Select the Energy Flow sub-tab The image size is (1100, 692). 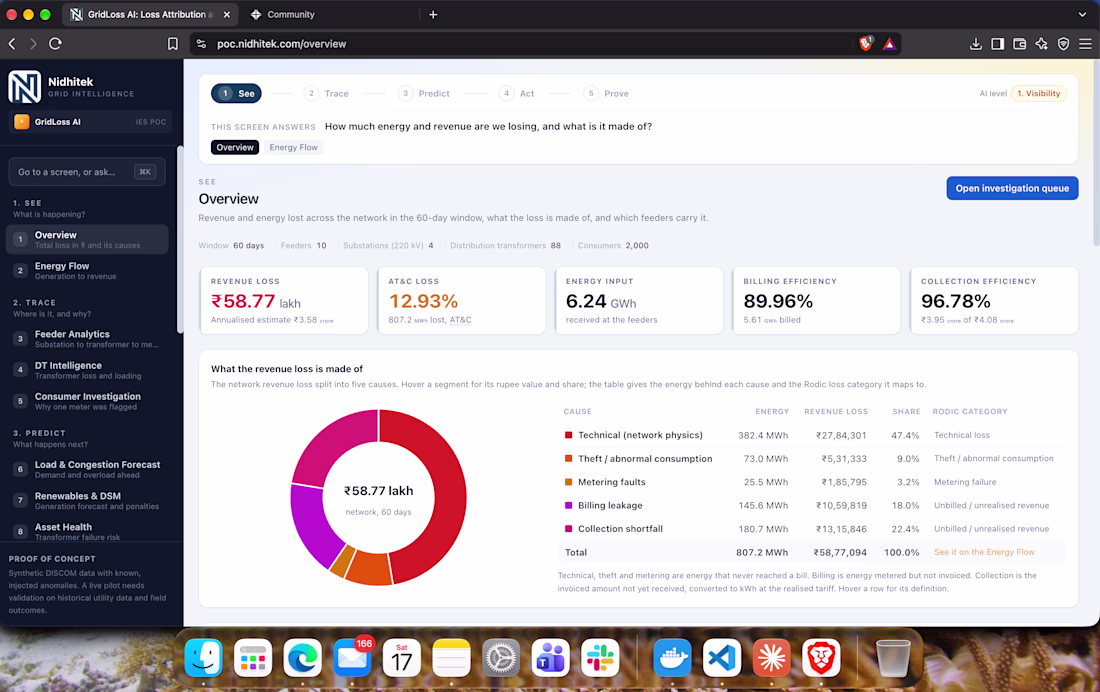tap(293, 147)
